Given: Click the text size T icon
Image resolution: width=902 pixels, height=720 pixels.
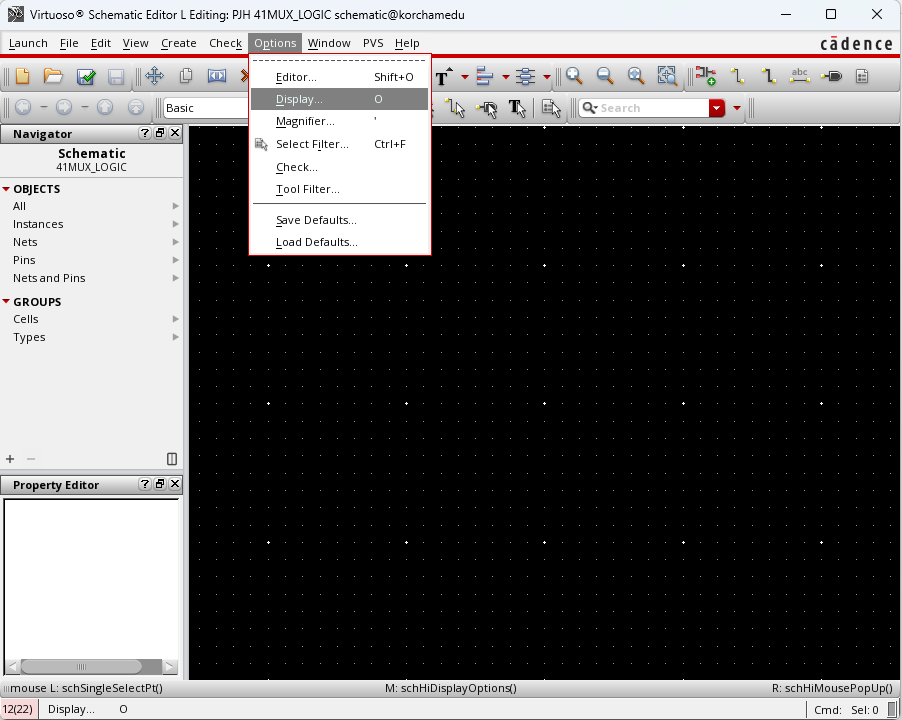Looking at the screenshot, I should coord(444,76).
